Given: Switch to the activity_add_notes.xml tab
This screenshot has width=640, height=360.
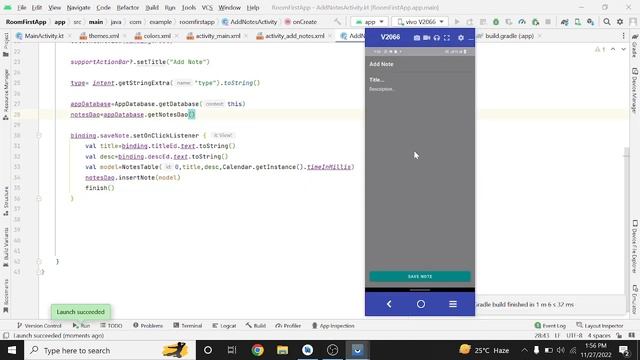Looking at the screenshot, I should [x=295, y=36].
